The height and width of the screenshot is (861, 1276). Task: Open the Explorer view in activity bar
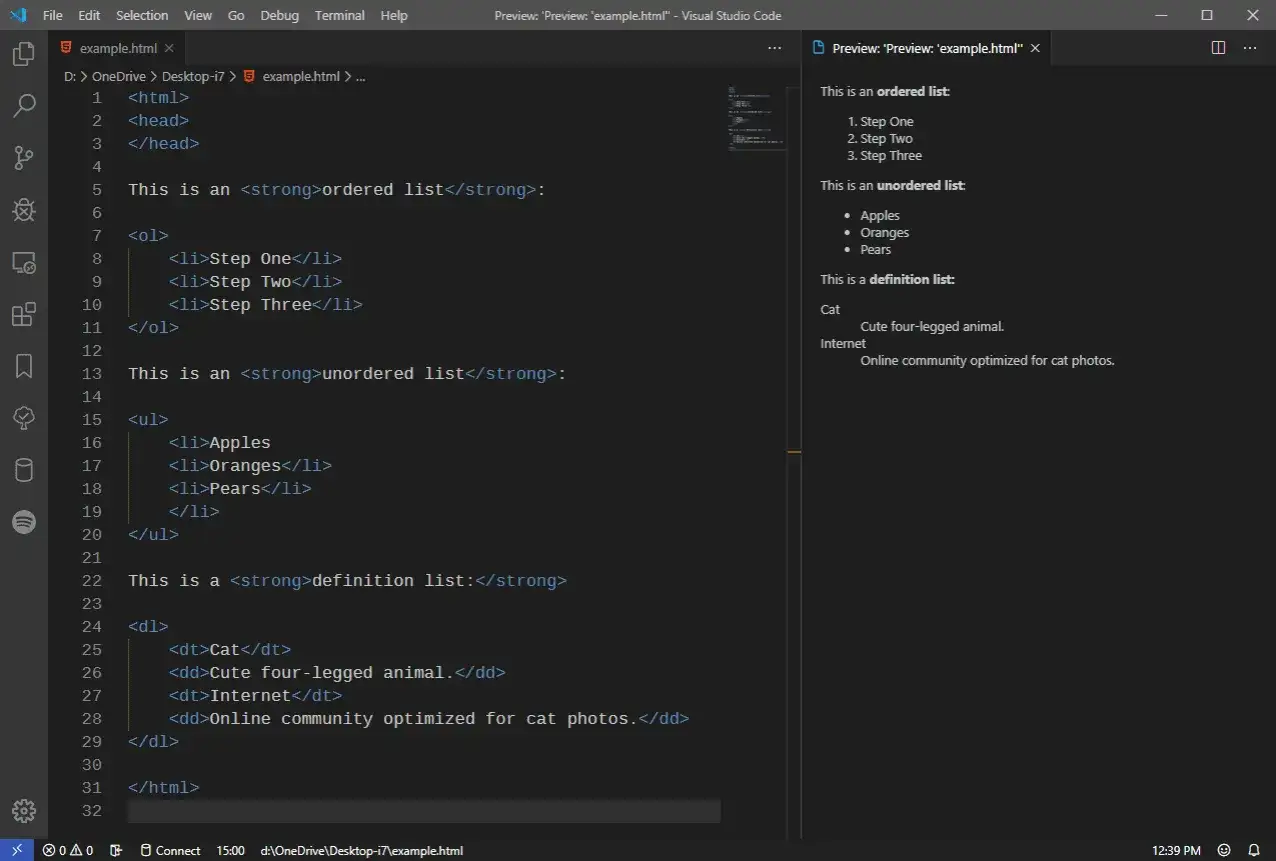click(24, 54)
